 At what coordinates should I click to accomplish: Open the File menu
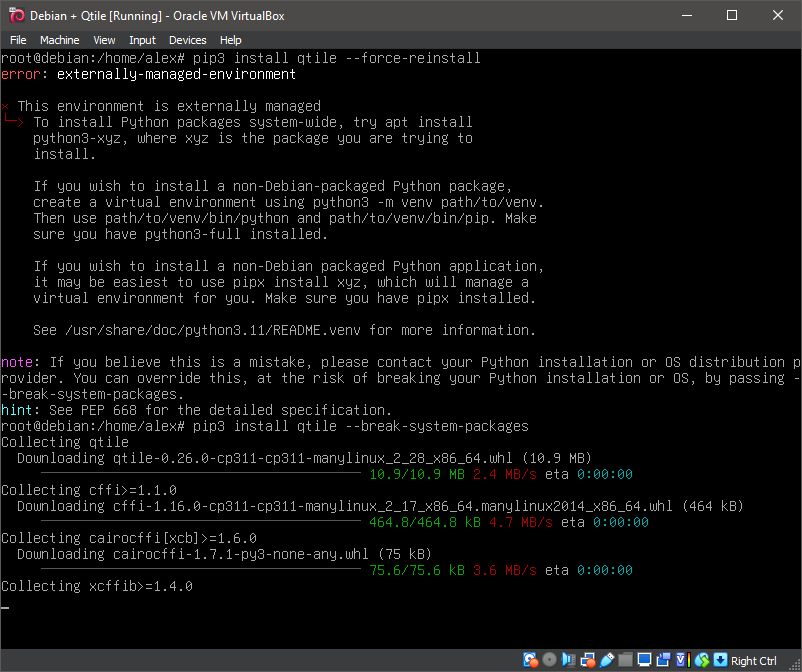click(x=18, y=39)
